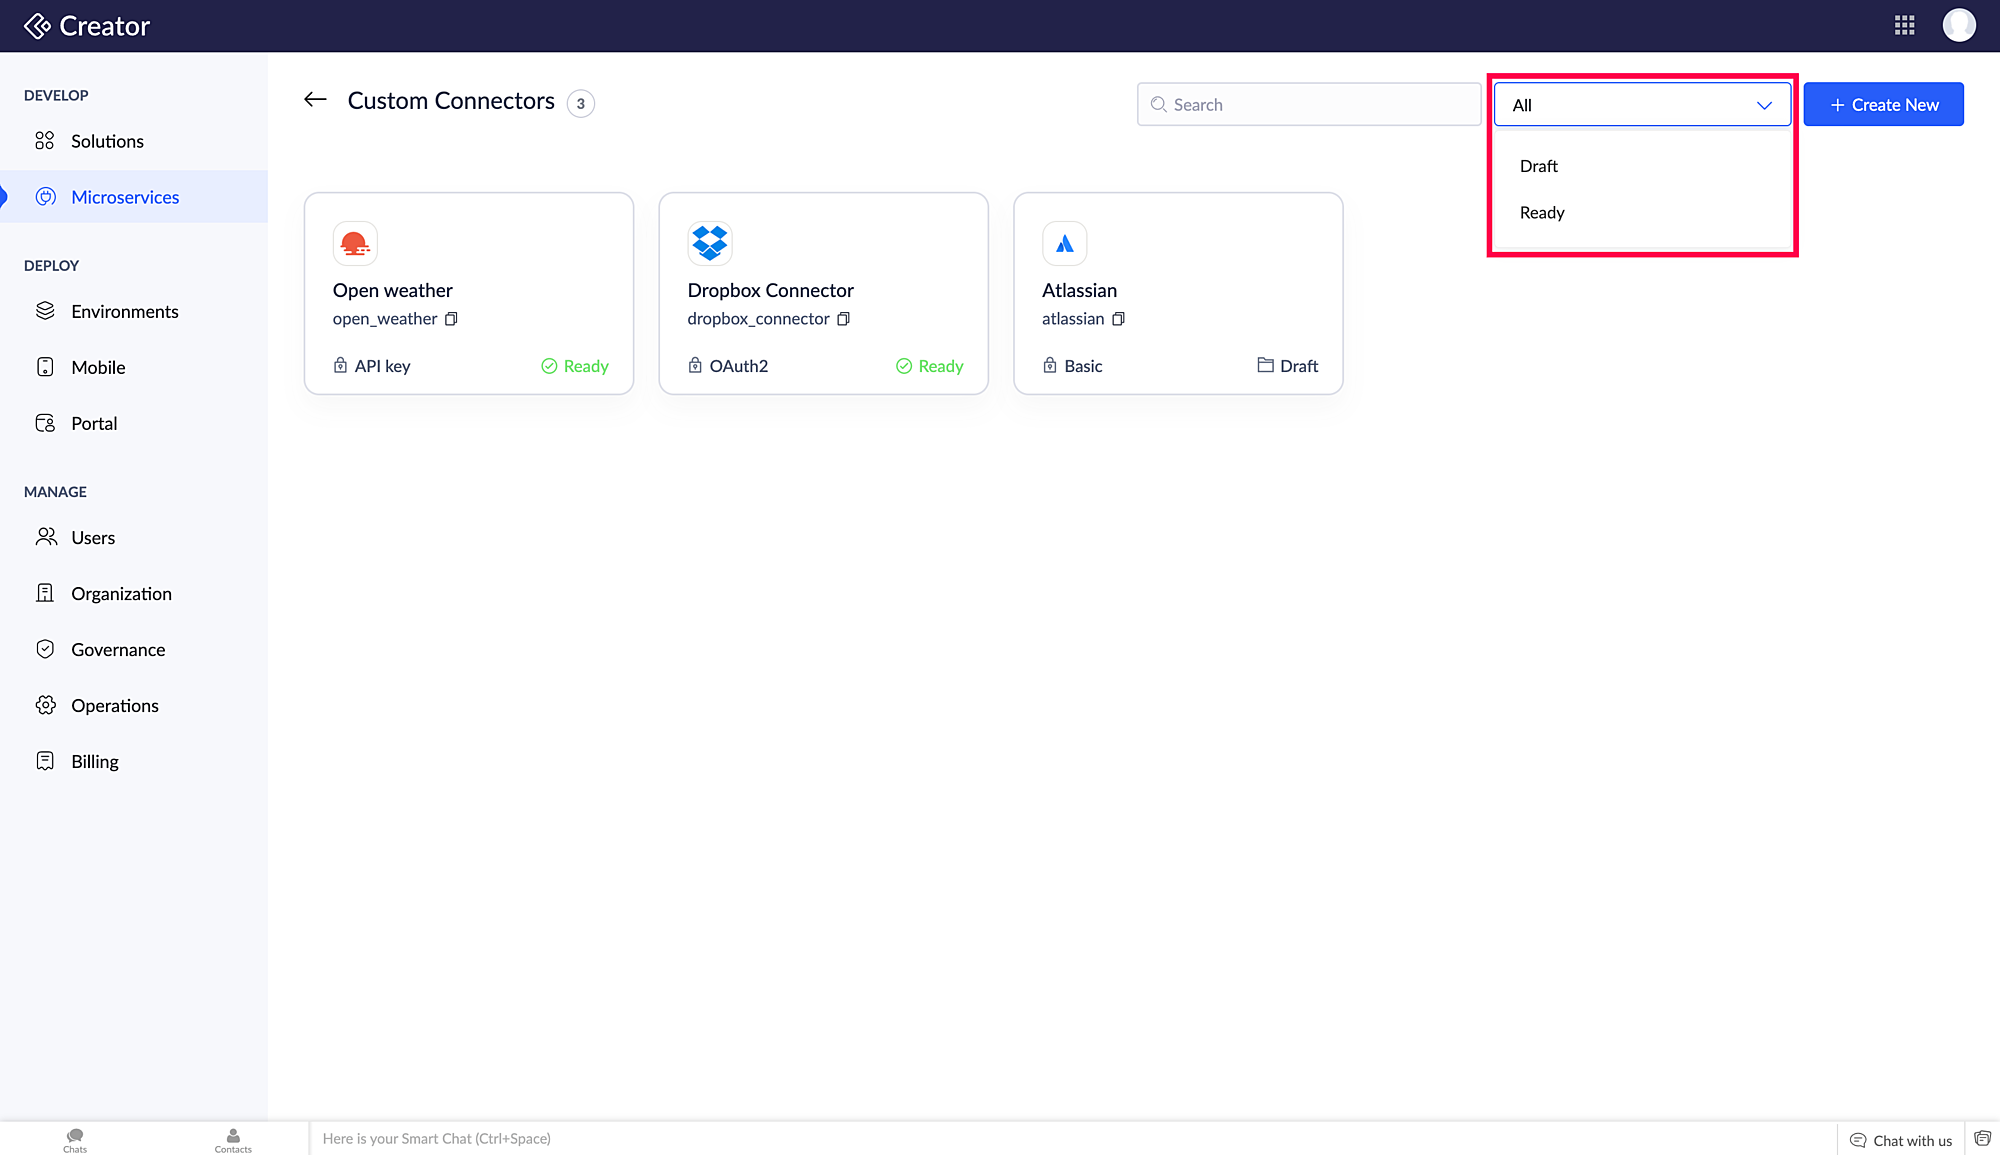Open the apps grid launcher icon
2000x1155 pixels.
[1904, 26]
